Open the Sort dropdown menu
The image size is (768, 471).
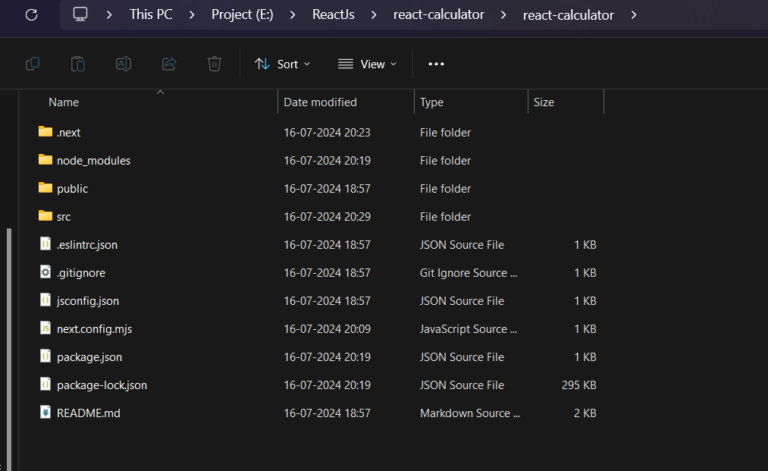pos(283,64)
